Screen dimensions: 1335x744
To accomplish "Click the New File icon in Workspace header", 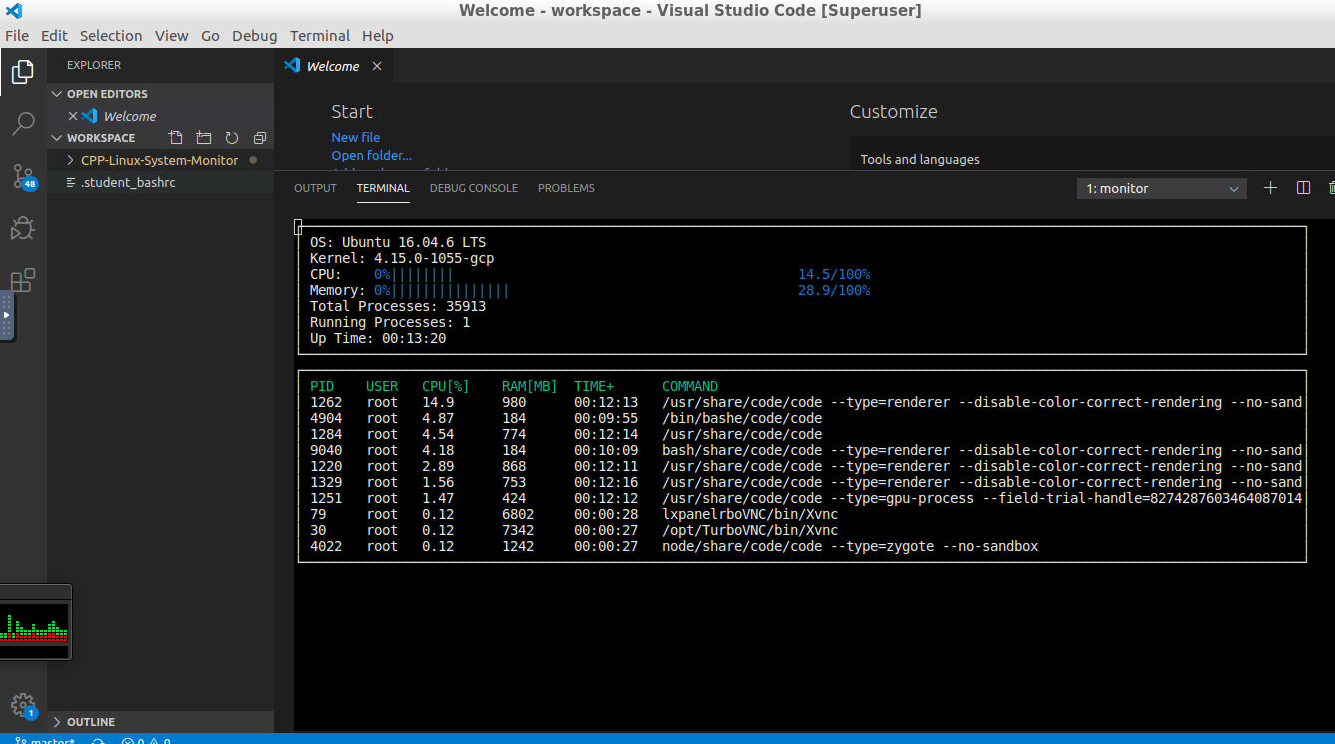I will click(176, 138).
